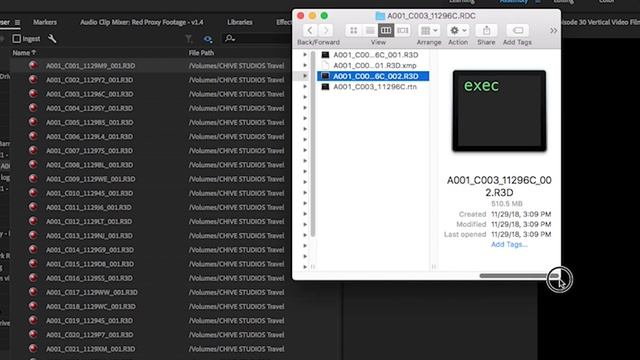Open the Finder Arrange dropdown
Image resolution: width=640 pixels, height=360 pixels.
point(429,30)
